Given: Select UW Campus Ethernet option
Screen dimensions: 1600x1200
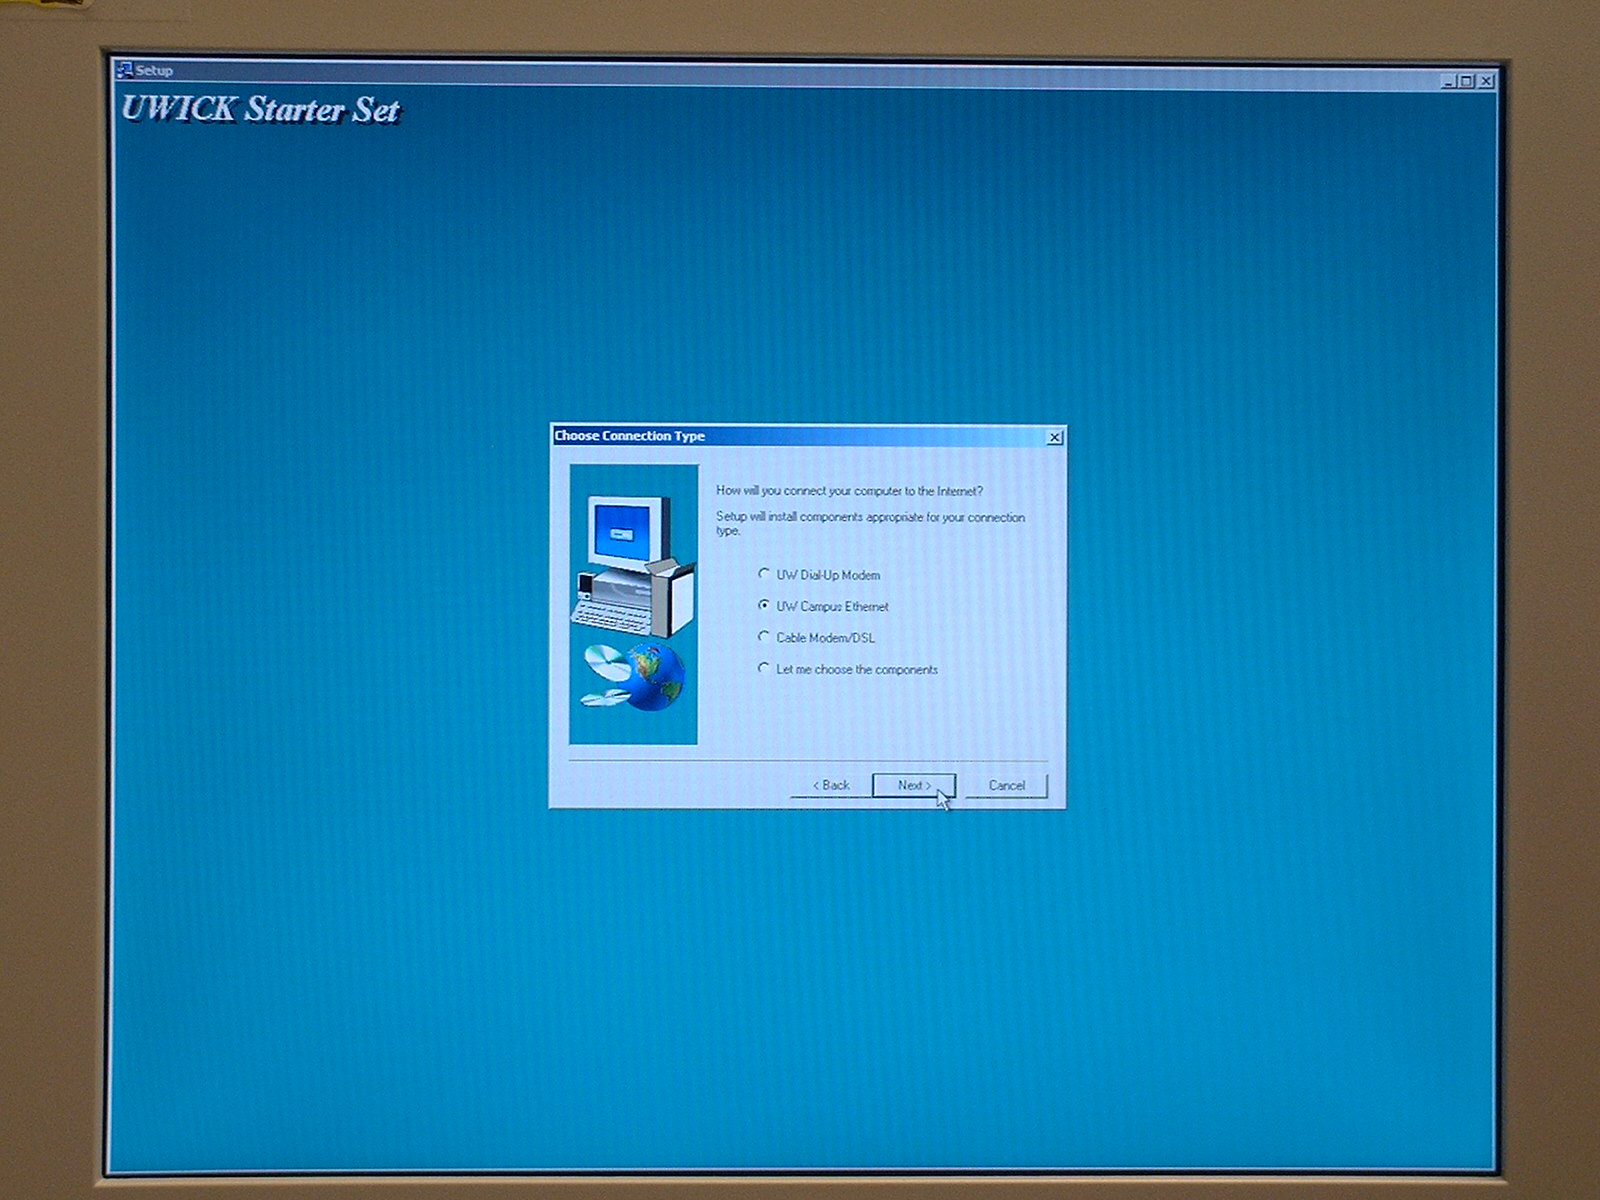Looking at the screenshot, I should [764, 606].
